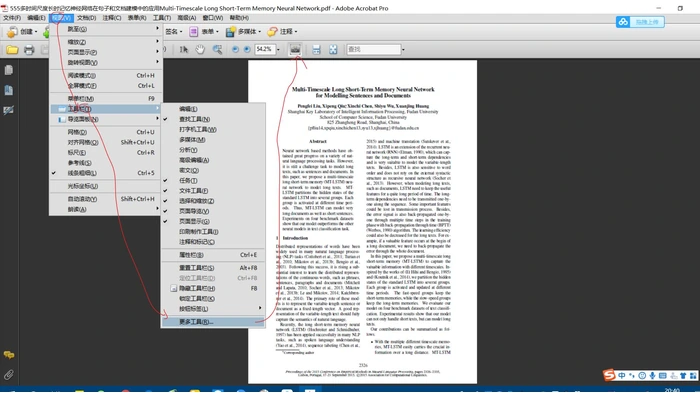Image resolution: width=700 pixels, height=395 pixels.
Task: Click the Sogou input method S icon
Action: [609, 375]
